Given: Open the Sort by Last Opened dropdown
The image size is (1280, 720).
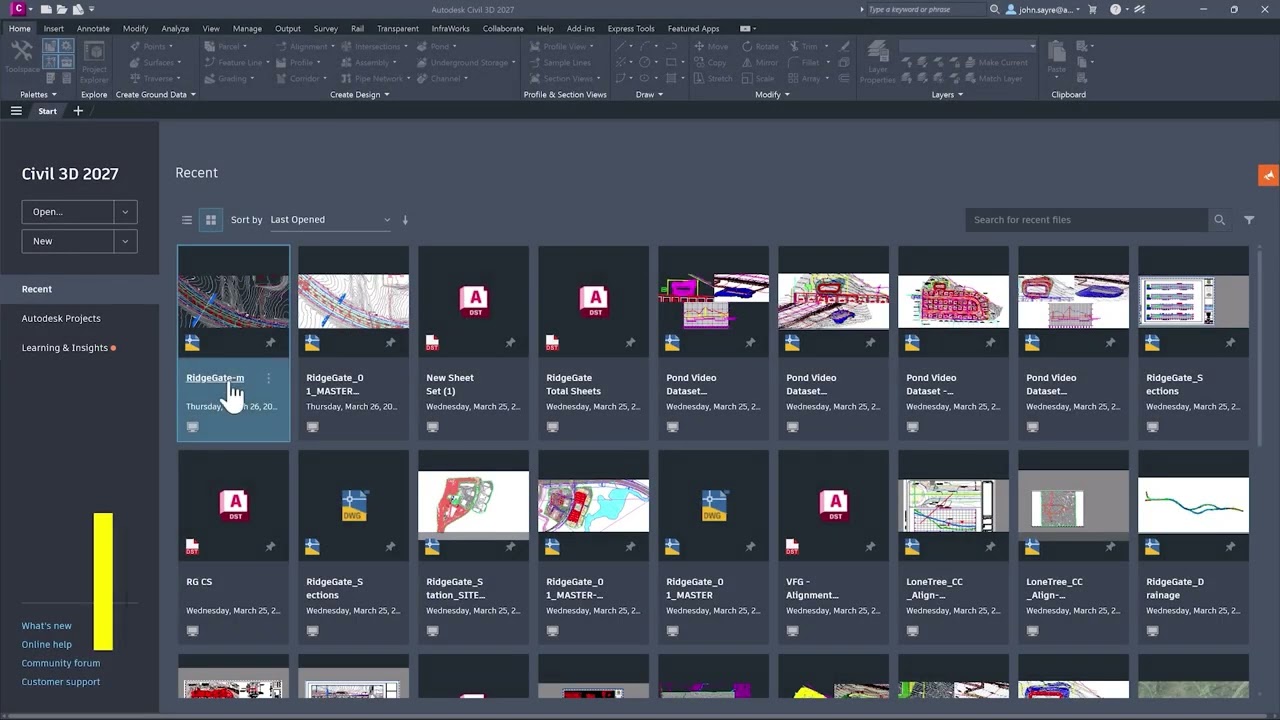Looking at the screenshot, I should [x=330, y=220].
